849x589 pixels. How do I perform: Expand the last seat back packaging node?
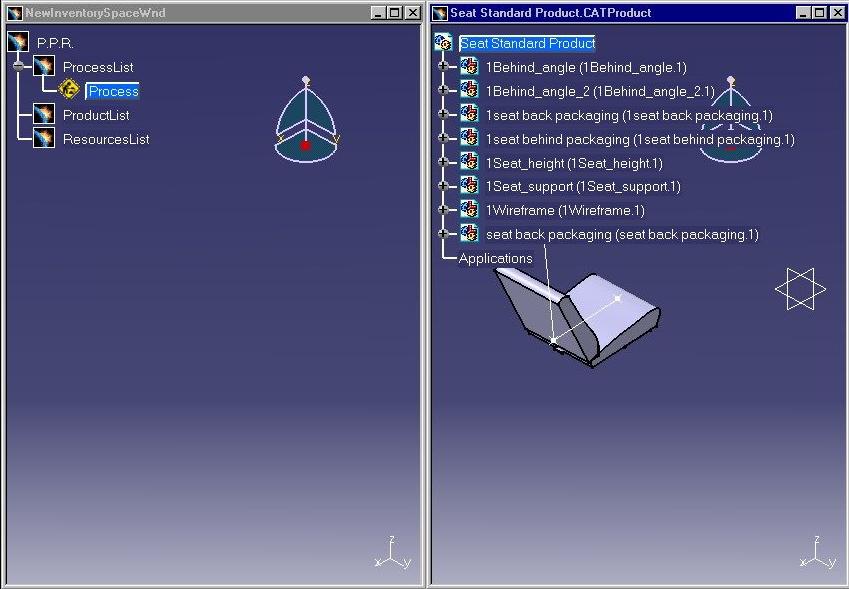443,233
